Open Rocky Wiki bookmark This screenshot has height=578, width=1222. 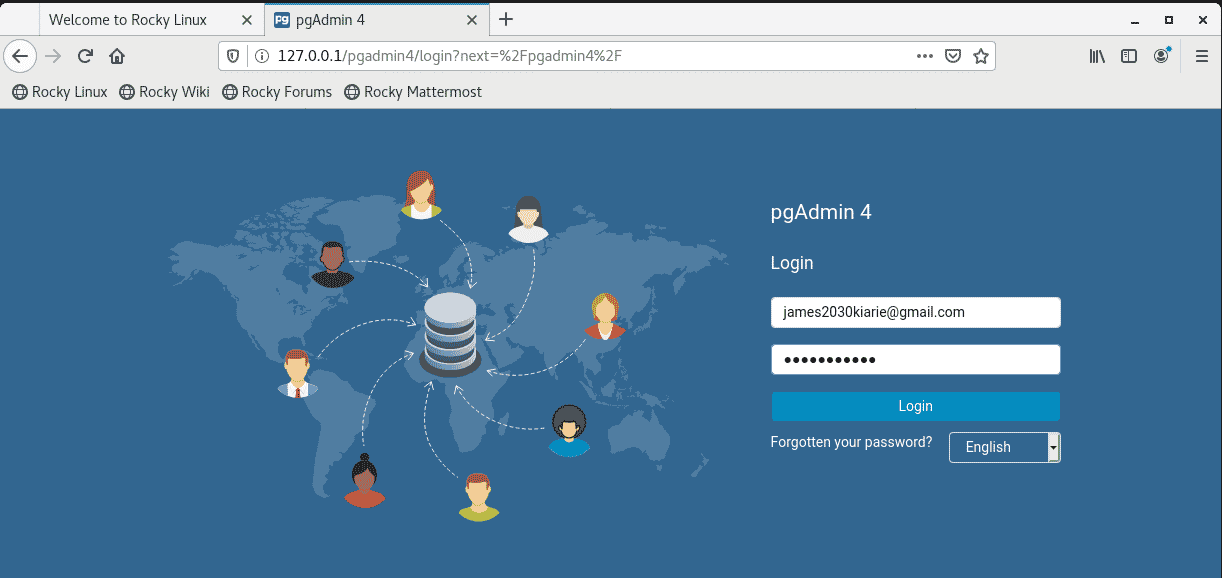(x=165, y=92)
